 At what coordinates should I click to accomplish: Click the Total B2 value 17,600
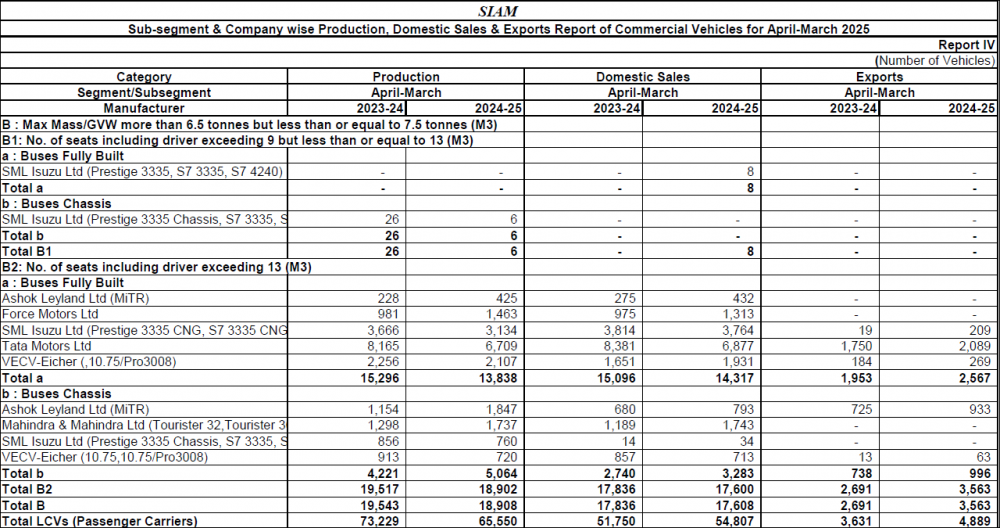point(735,489)
